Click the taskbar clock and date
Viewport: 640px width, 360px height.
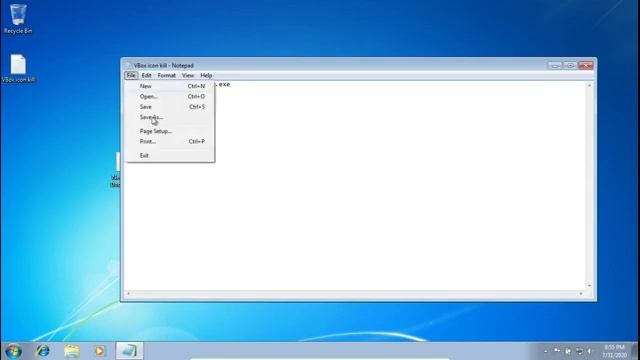tap(614, 351)
